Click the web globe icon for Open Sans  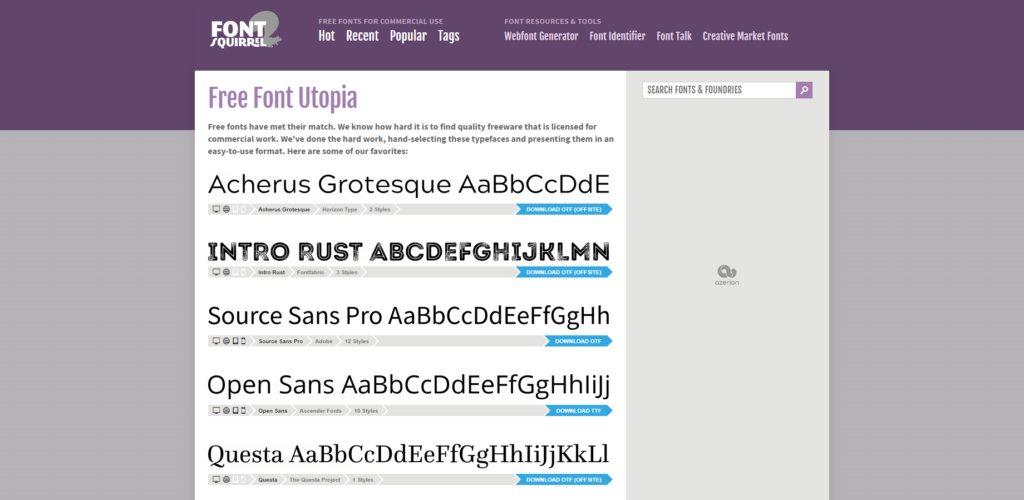click(x=226, y=410)
